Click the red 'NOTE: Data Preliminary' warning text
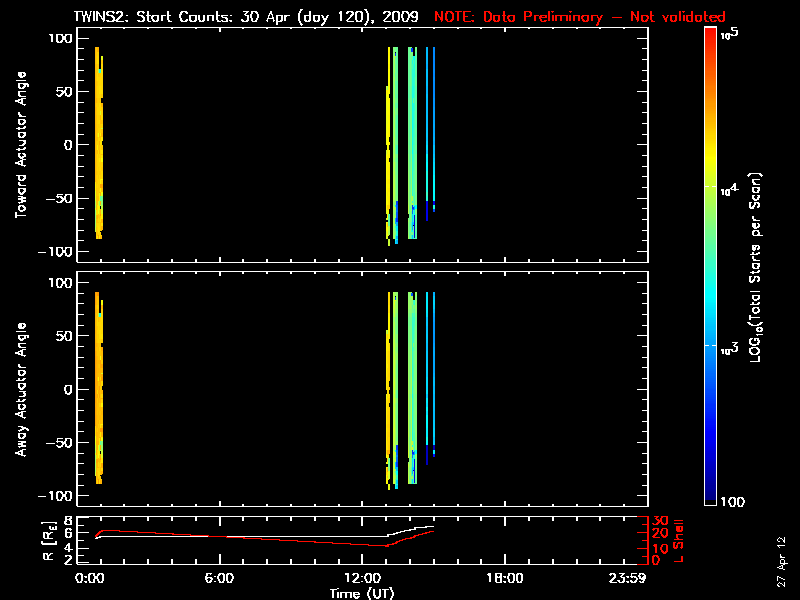 point(580,17)
